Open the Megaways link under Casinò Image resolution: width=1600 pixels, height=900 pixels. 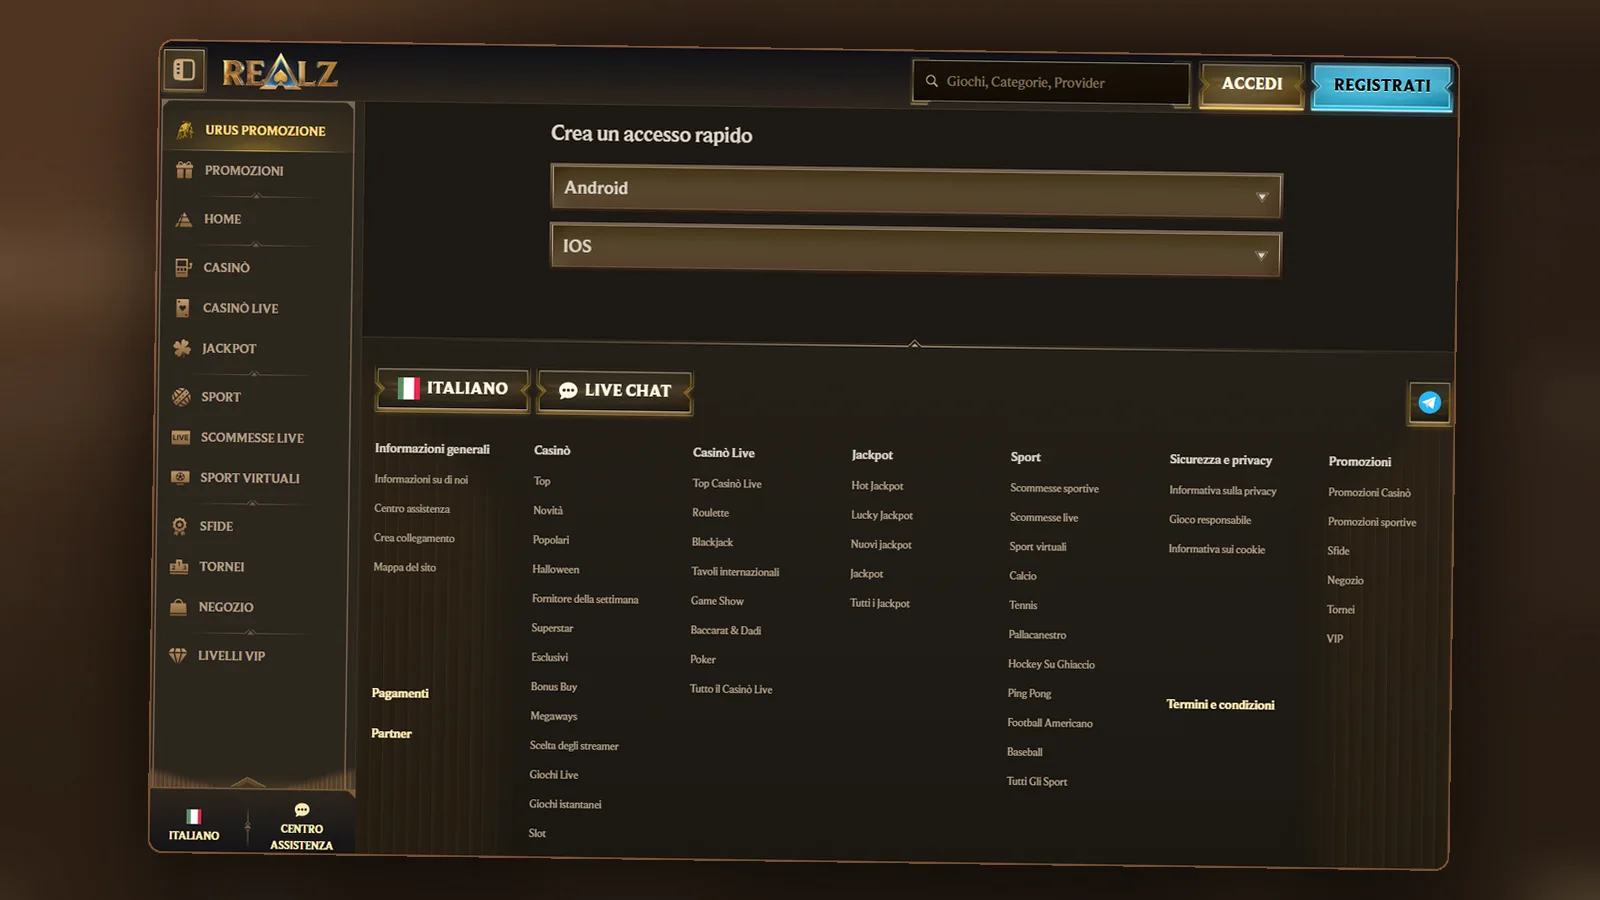(553, 716)
